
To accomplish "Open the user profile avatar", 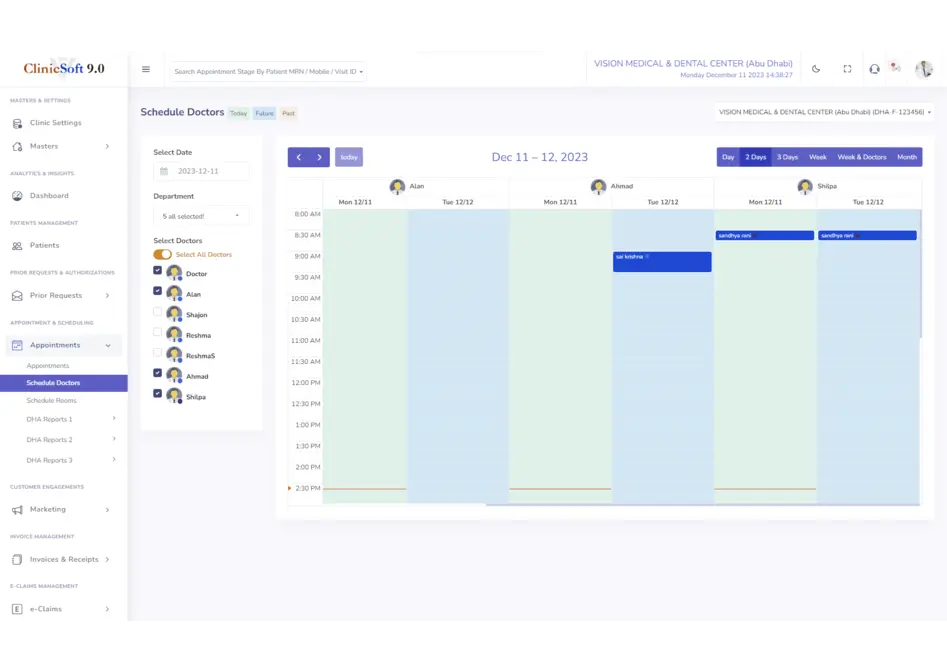I will [x=923, y=69].
